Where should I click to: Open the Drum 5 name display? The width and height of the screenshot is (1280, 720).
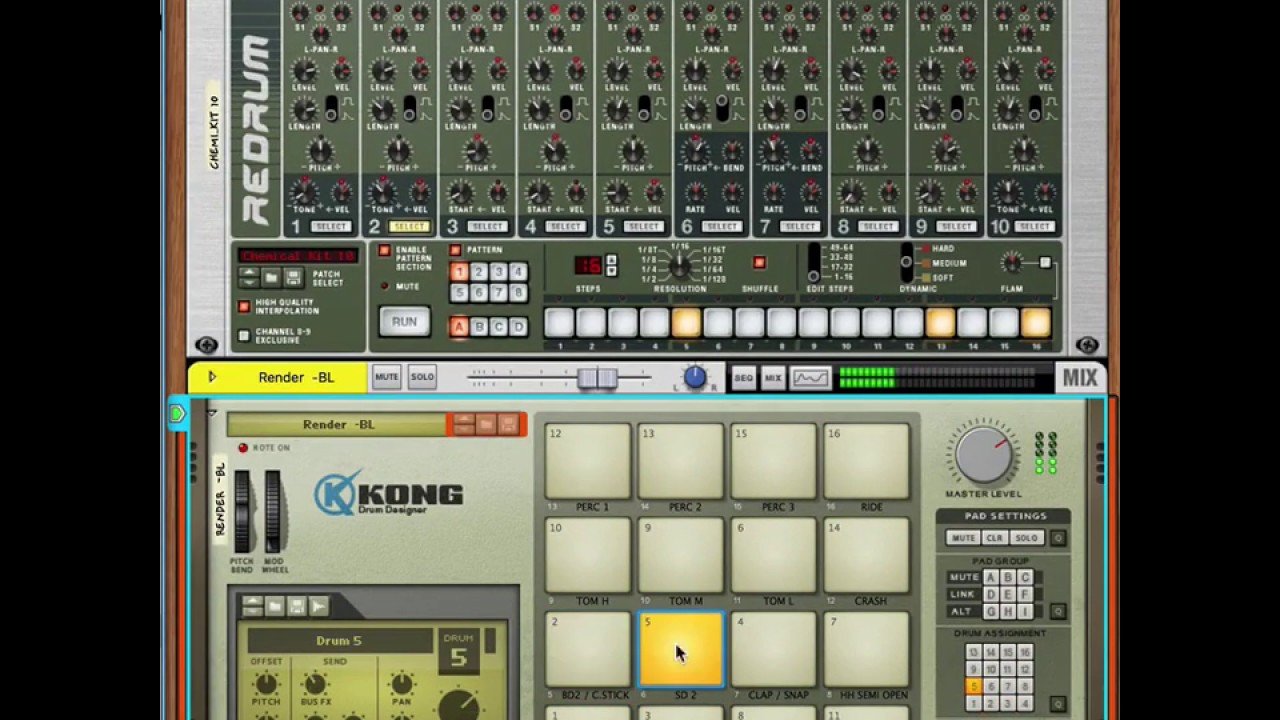point(339,641)
